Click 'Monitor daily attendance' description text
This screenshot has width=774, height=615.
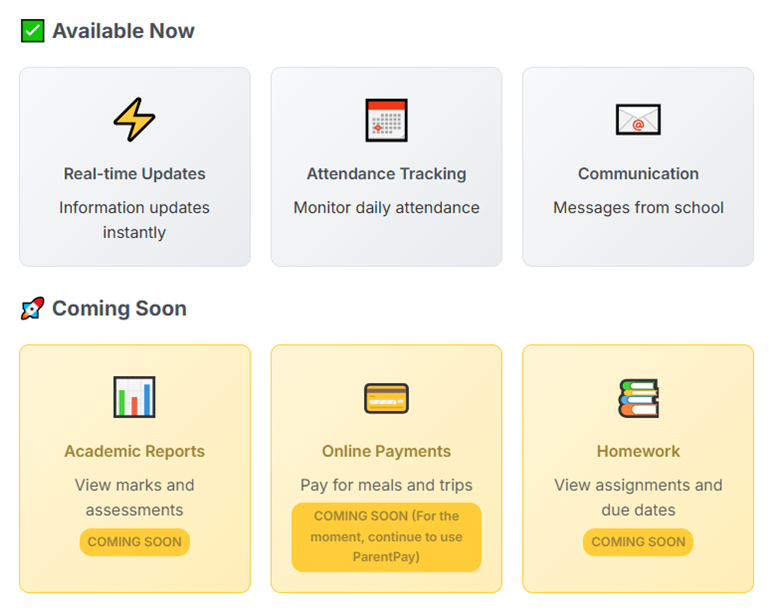click(386, 208)
